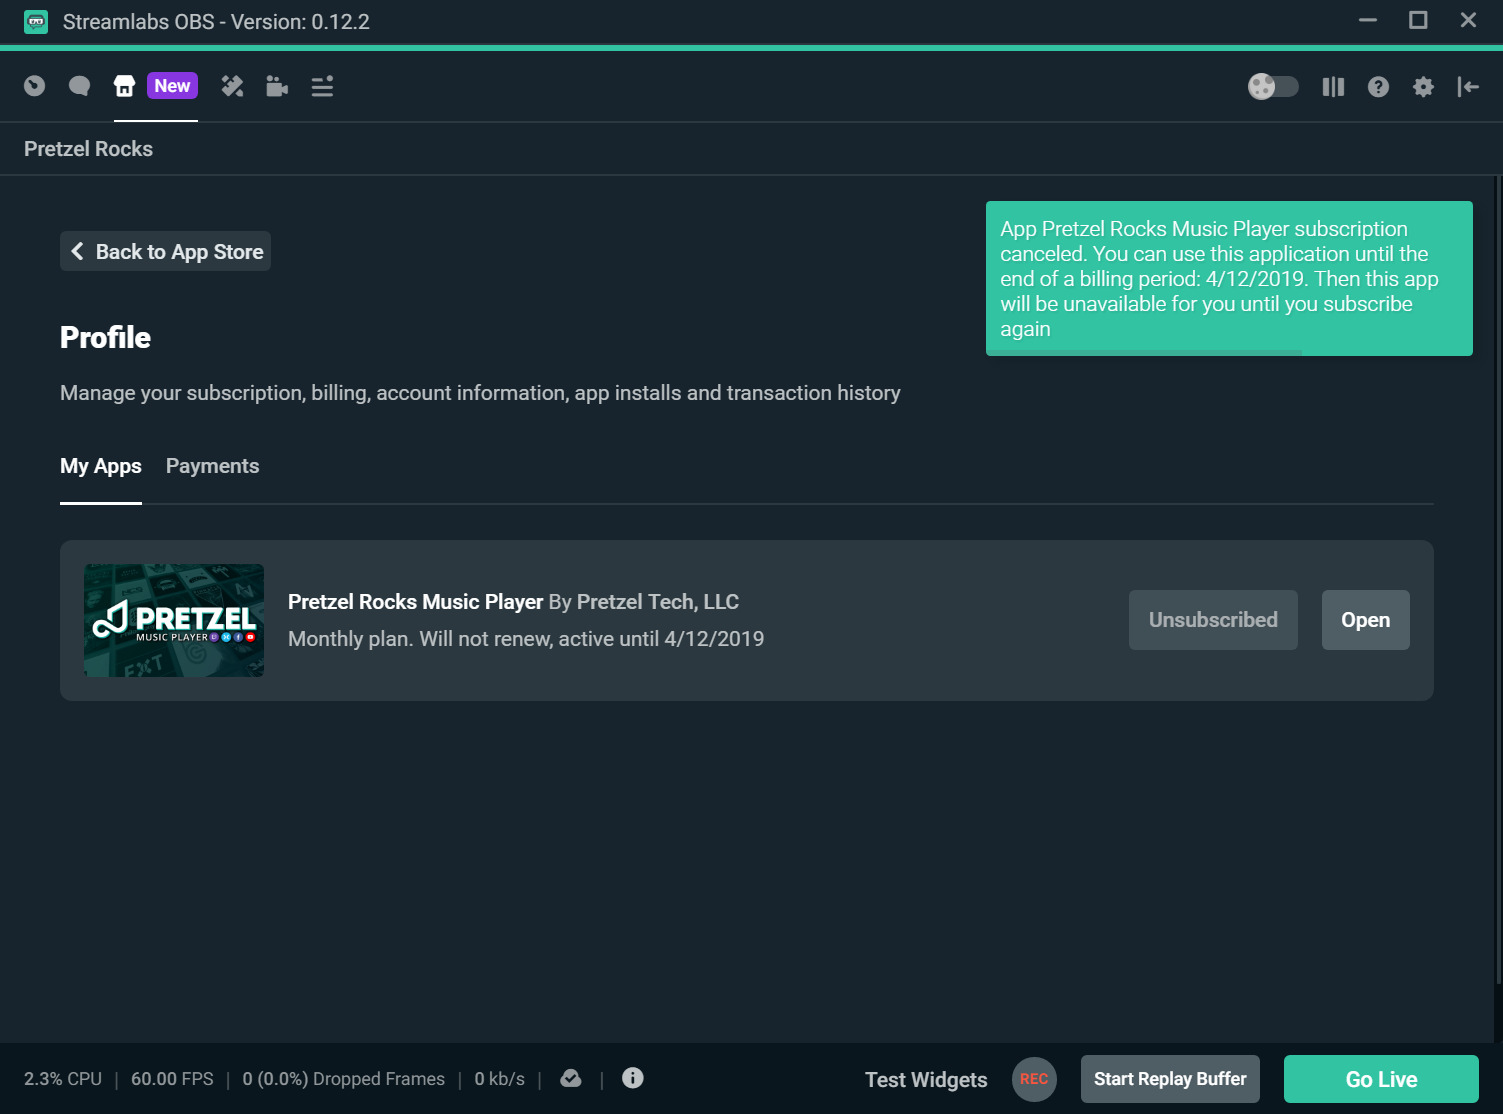The width and height of the screenshot is (1503, 1114).
Task: Click the Unsubscribed button
Action: 1213,620
